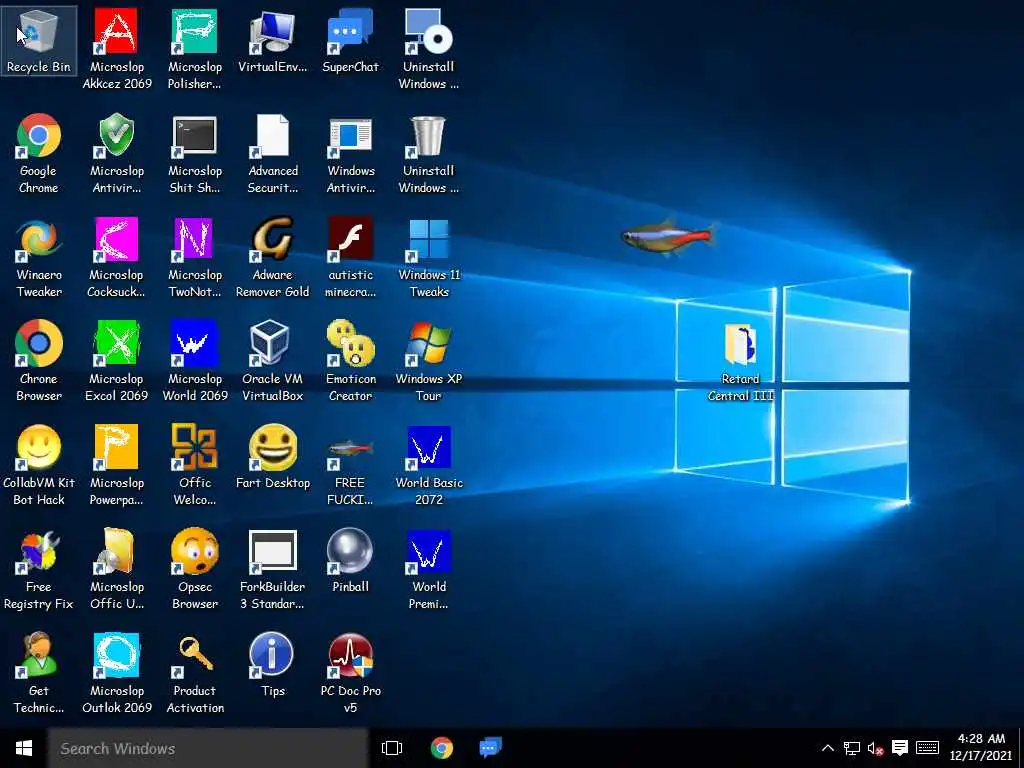Select the Opsec Browser icon
This screenshot has height=768, width=1024.
pyautogui.click(x=195, y=569)
